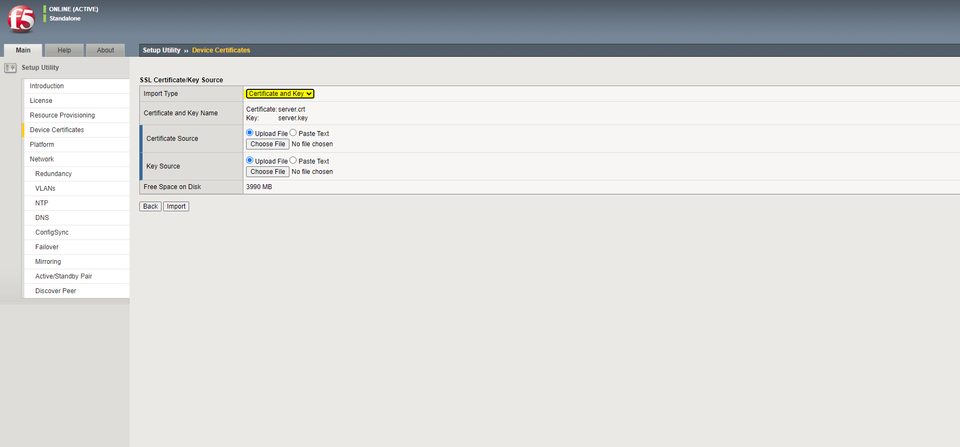Click the Setup Utility sidebar icon
Viewport: 960px width, 447px height.
click(x=11, y=68)
